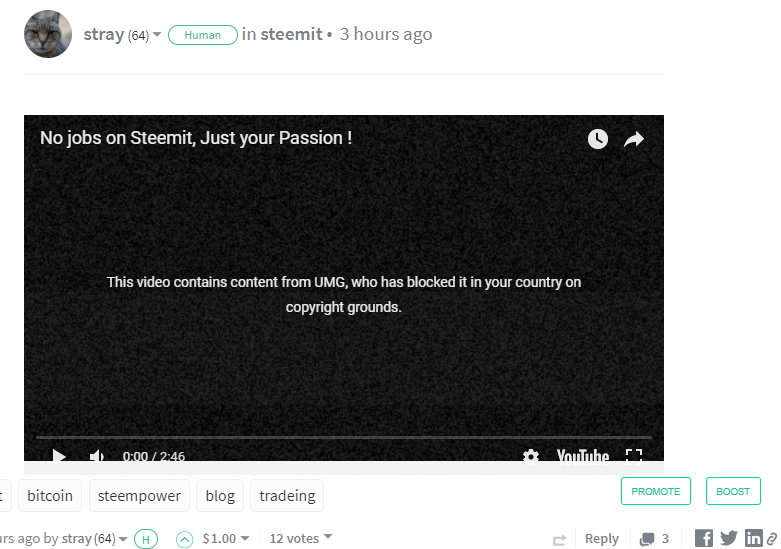Image resolution: width=781 pixels, height=549 pixels.
Task: Open YouTube settings gear
Action: [531, 456]
